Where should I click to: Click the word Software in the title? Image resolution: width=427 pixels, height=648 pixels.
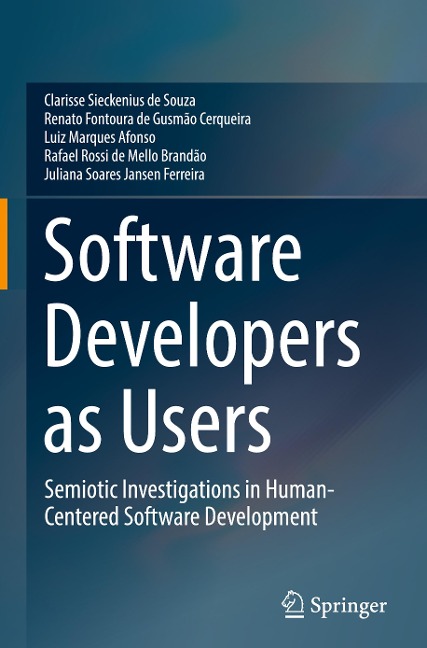tap(173, 250)
